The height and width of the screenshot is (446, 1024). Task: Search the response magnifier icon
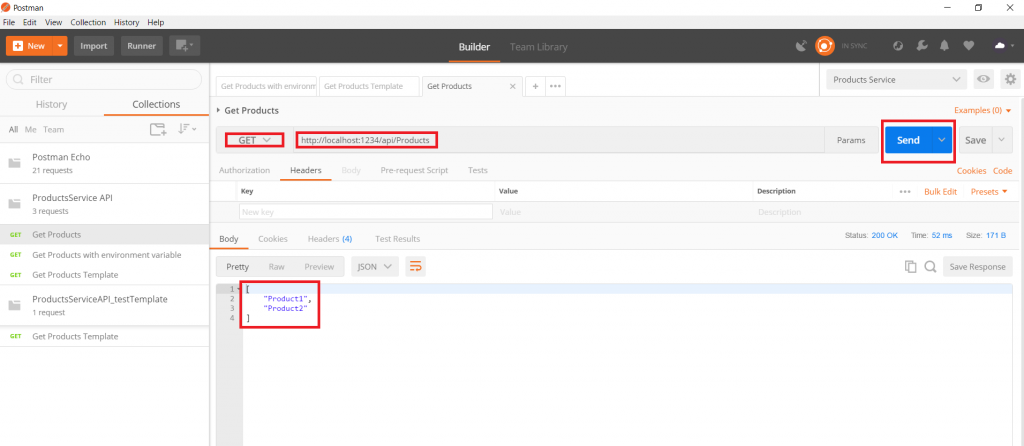tap(931, 266)
